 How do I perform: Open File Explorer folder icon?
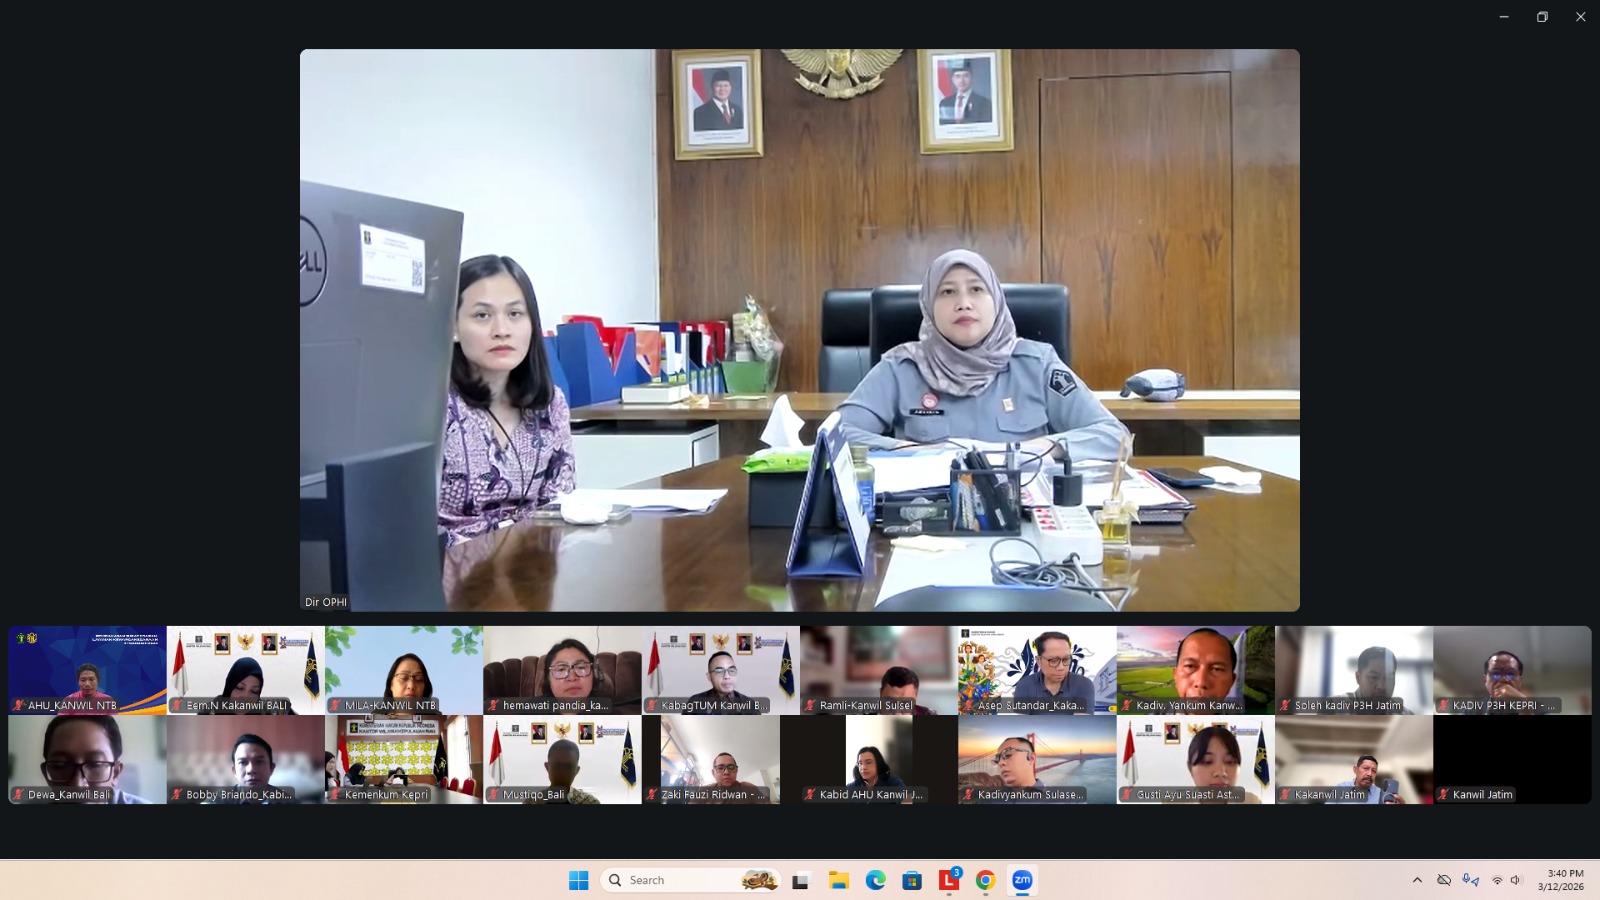tap(838, 880)
